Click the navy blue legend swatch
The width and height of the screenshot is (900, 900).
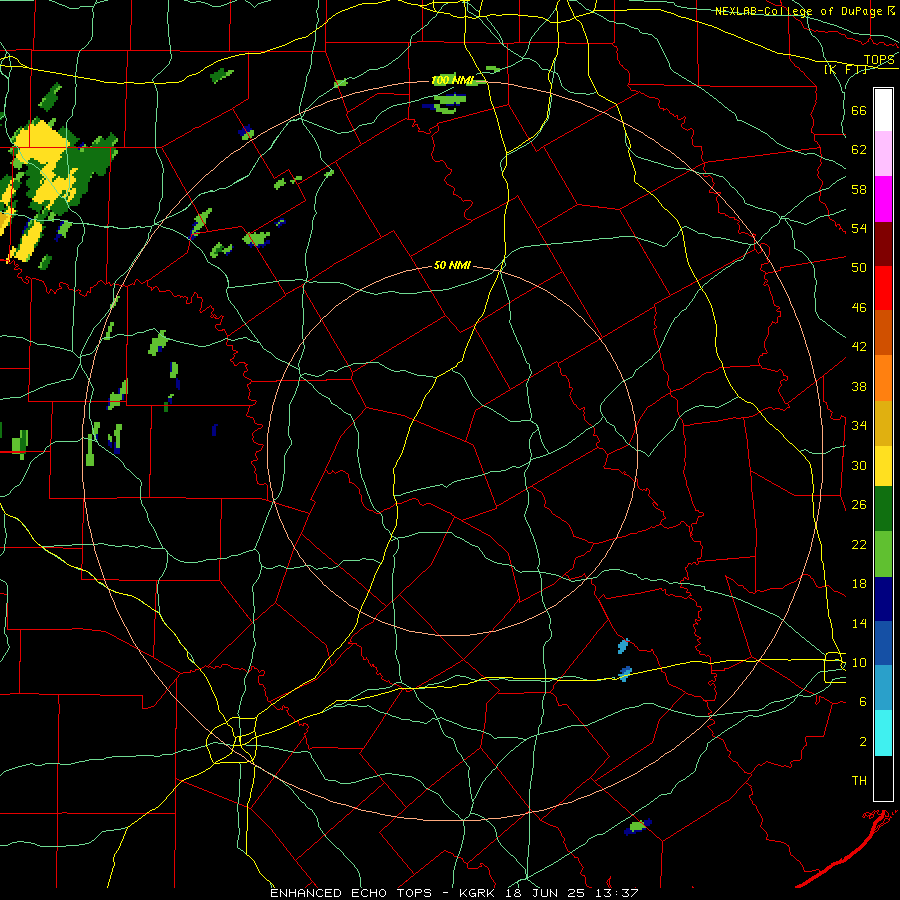(x=883, y=599)
